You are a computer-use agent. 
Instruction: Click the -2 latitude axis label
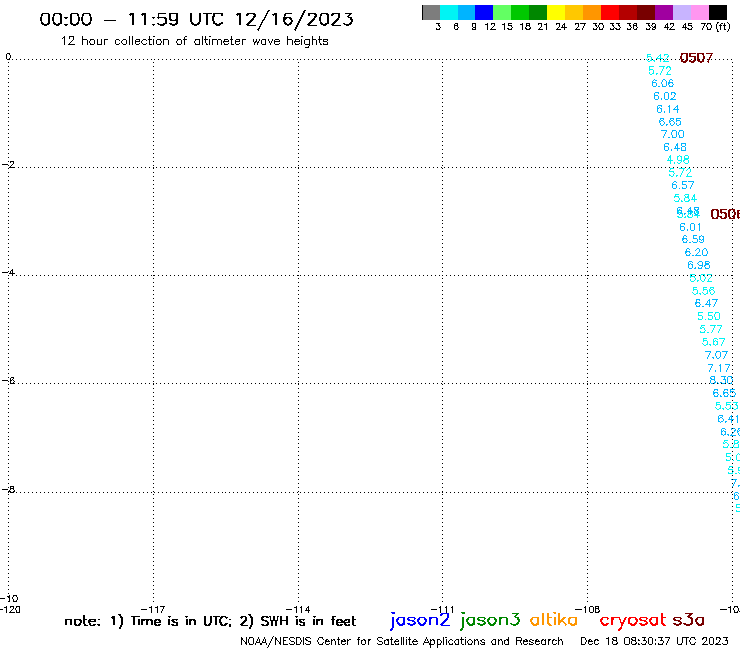point(8,165)
